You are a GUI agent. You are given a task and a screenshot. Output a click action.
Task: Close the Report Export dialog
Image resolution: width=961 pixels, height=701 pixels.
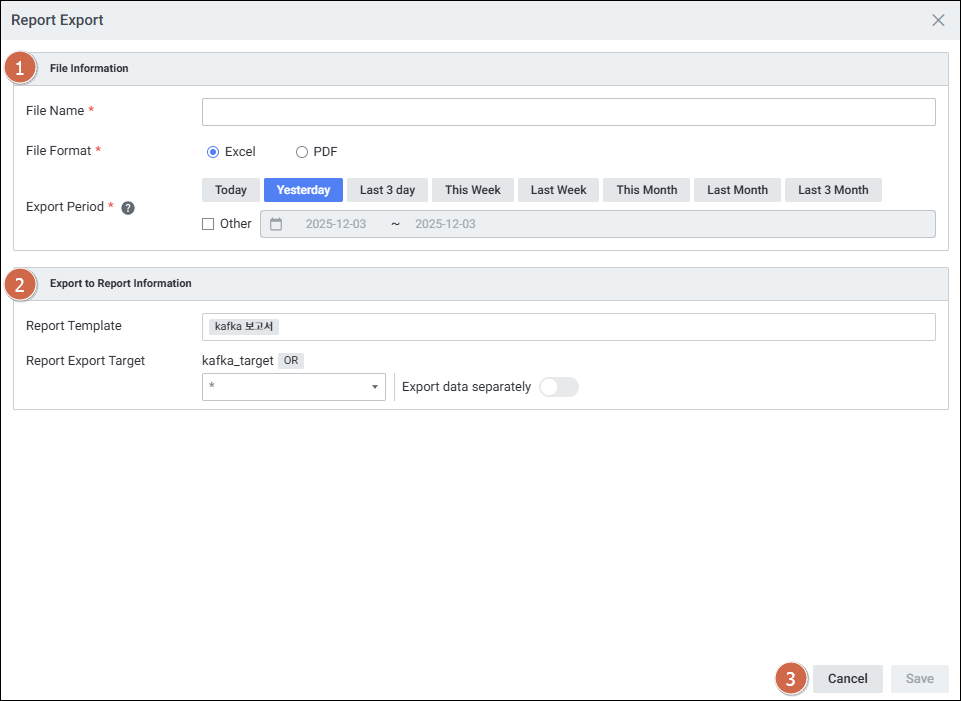(x=938, y=20)
